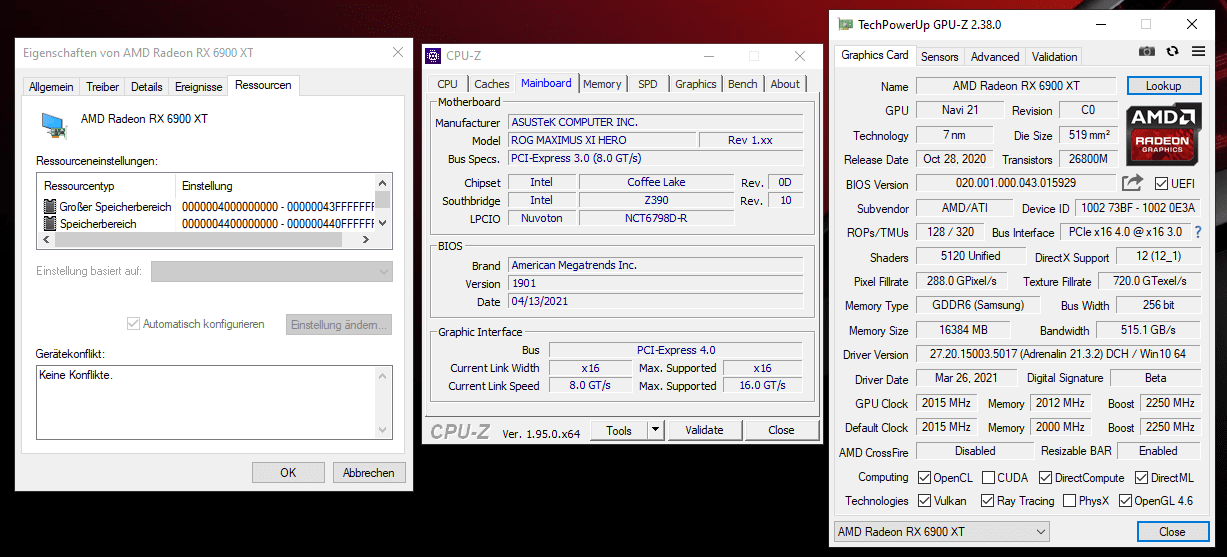Open the SPD tab in CPU-Z
Image resolution: width=1227 pixels, height=557 pixels.
(648, 84)
